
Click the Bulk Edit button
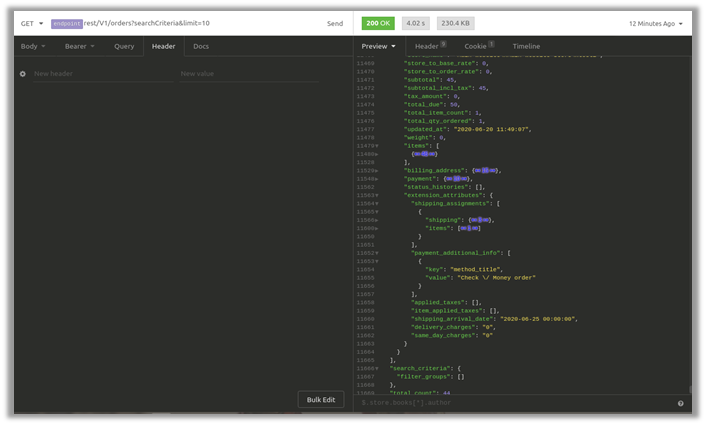[321, 399]
